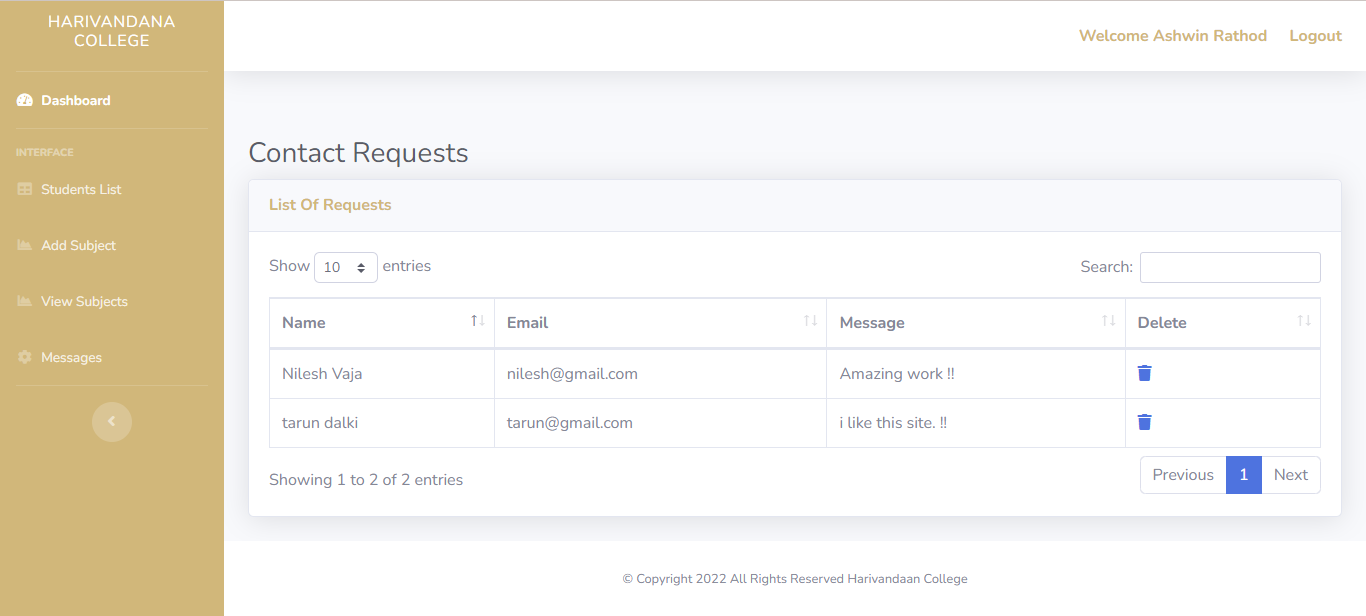Select page 1 in pagination

[1244, 475]
